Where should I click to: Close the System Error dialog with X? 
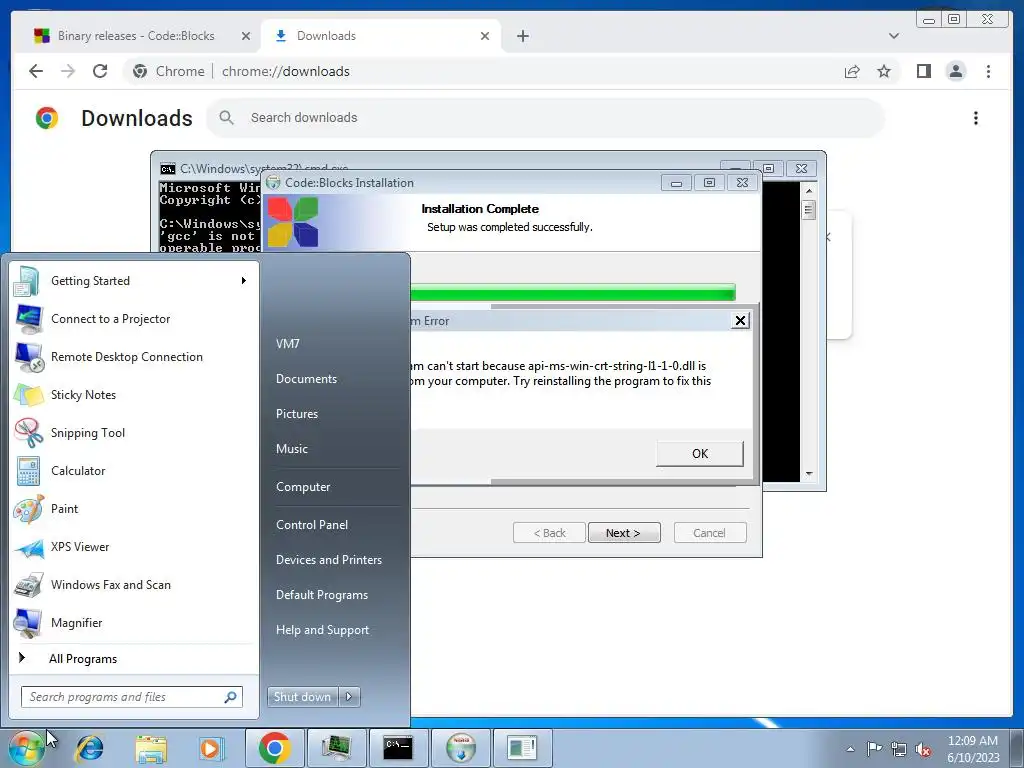740,321
